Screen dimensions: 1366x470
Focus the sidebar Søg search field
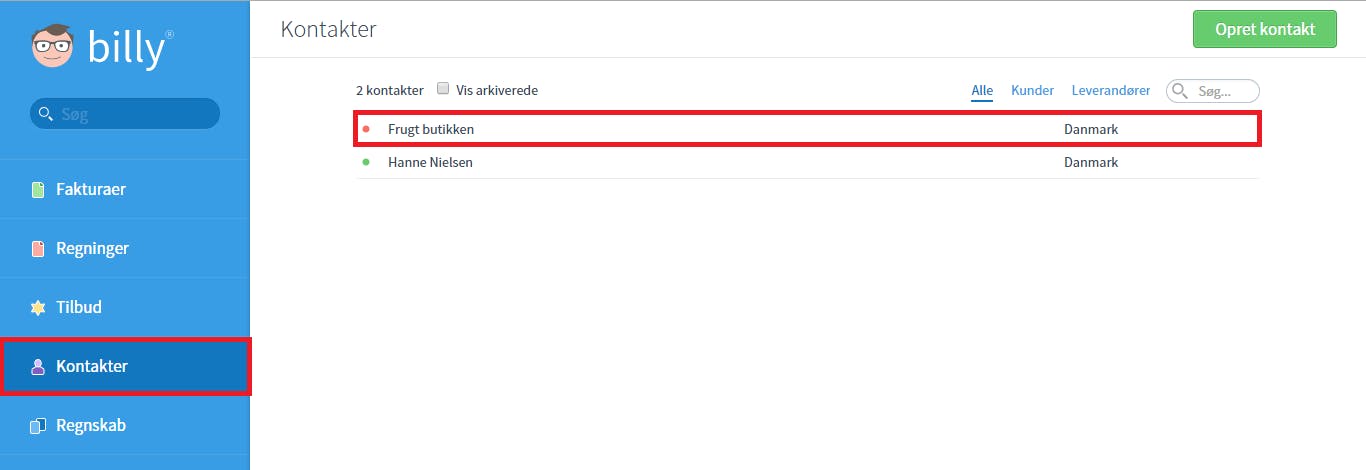pos(125,114)
